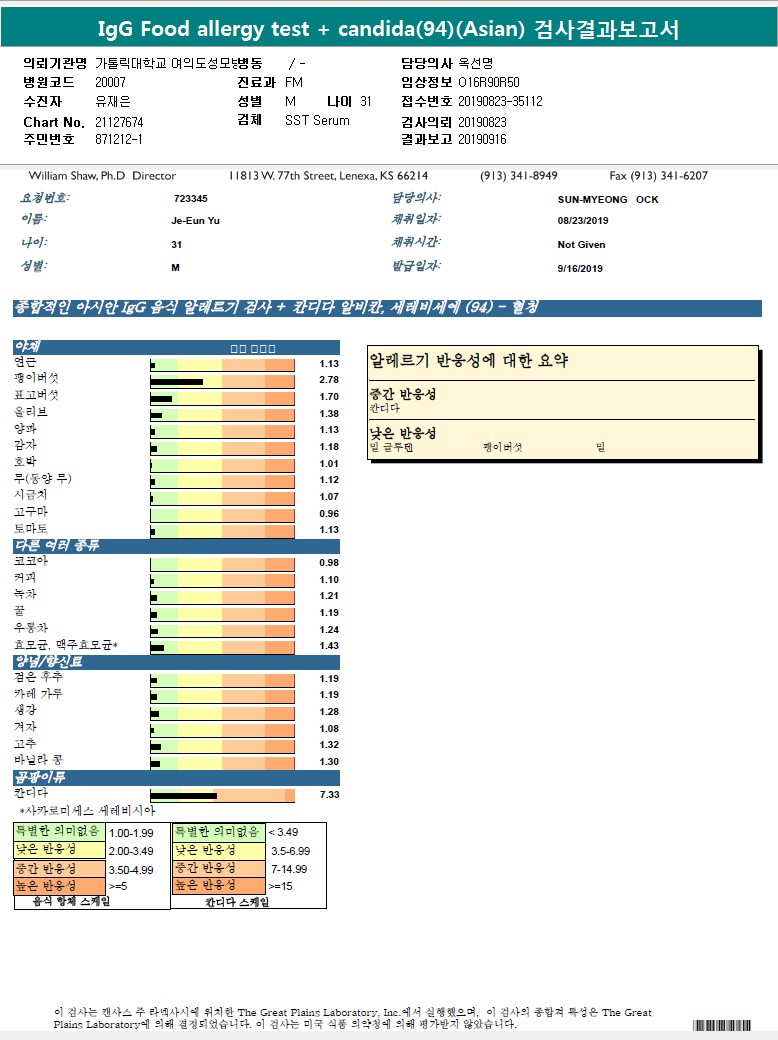Select the request number 723345
The width and height of the screenshot is (778, 1040).
click(190, 198)
